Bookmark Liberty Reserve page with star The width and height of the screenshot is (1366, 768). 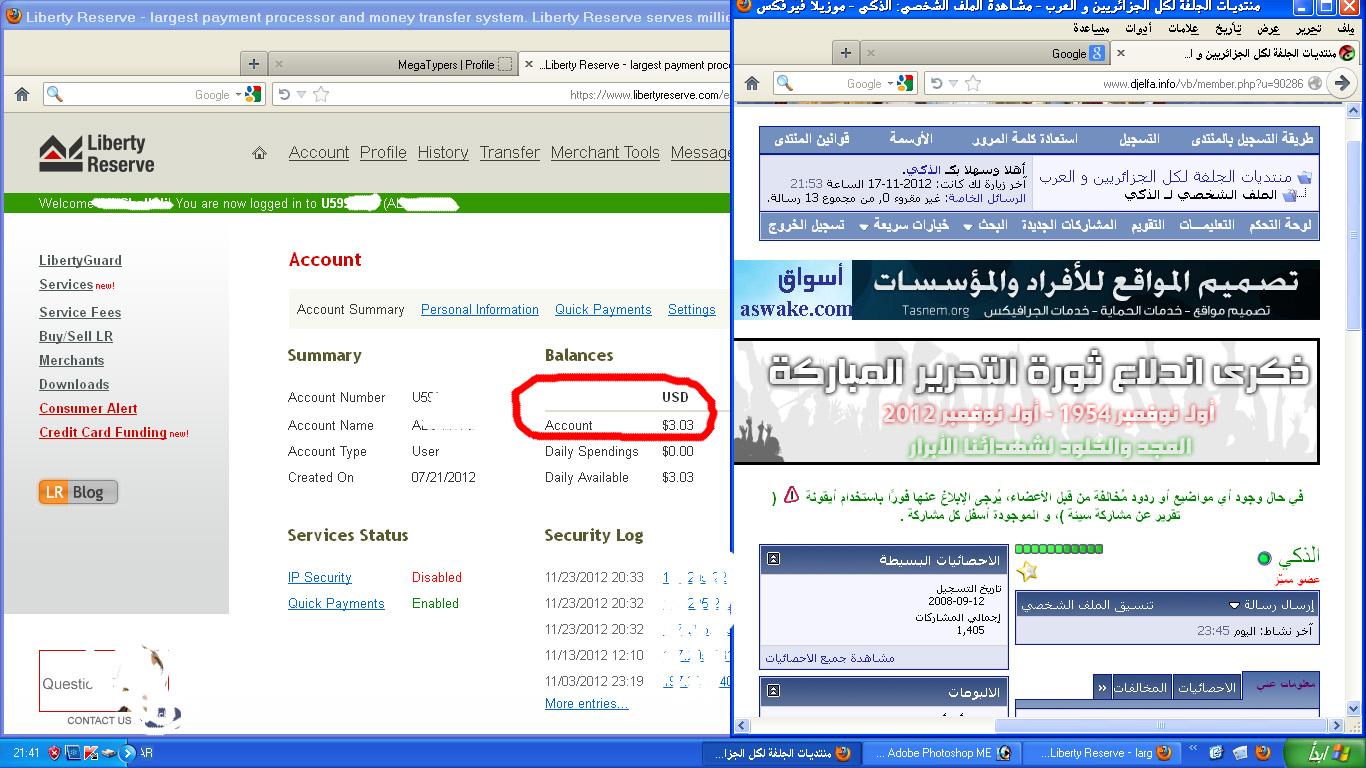pyautogui.click(x=321, y=94)
